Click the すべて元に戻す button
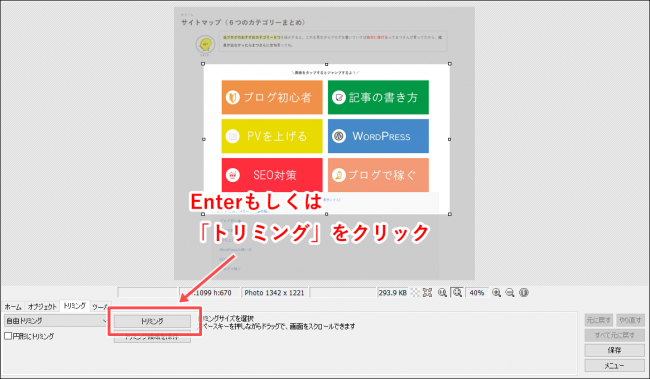This screenshot has height=379, width=650. [x=614, y=335]
